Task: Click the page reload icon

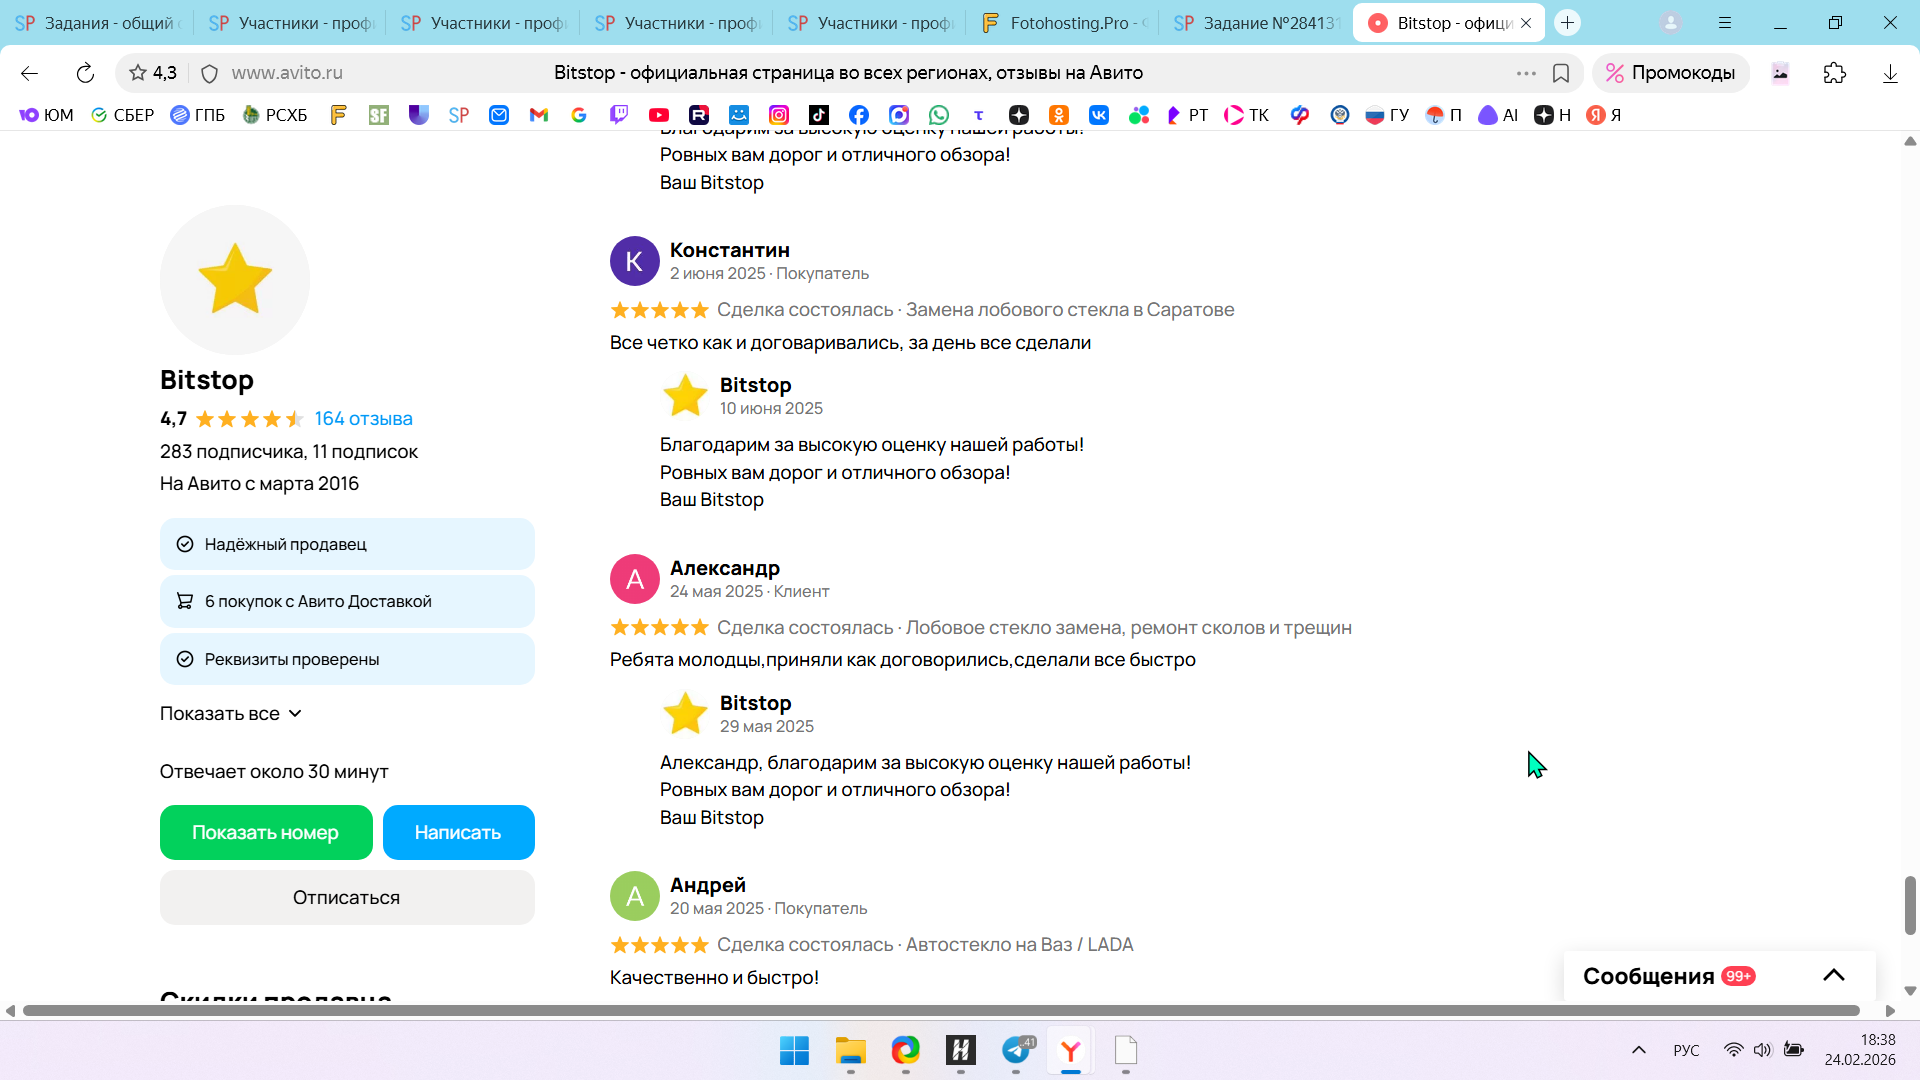Action: coord(85,73)
